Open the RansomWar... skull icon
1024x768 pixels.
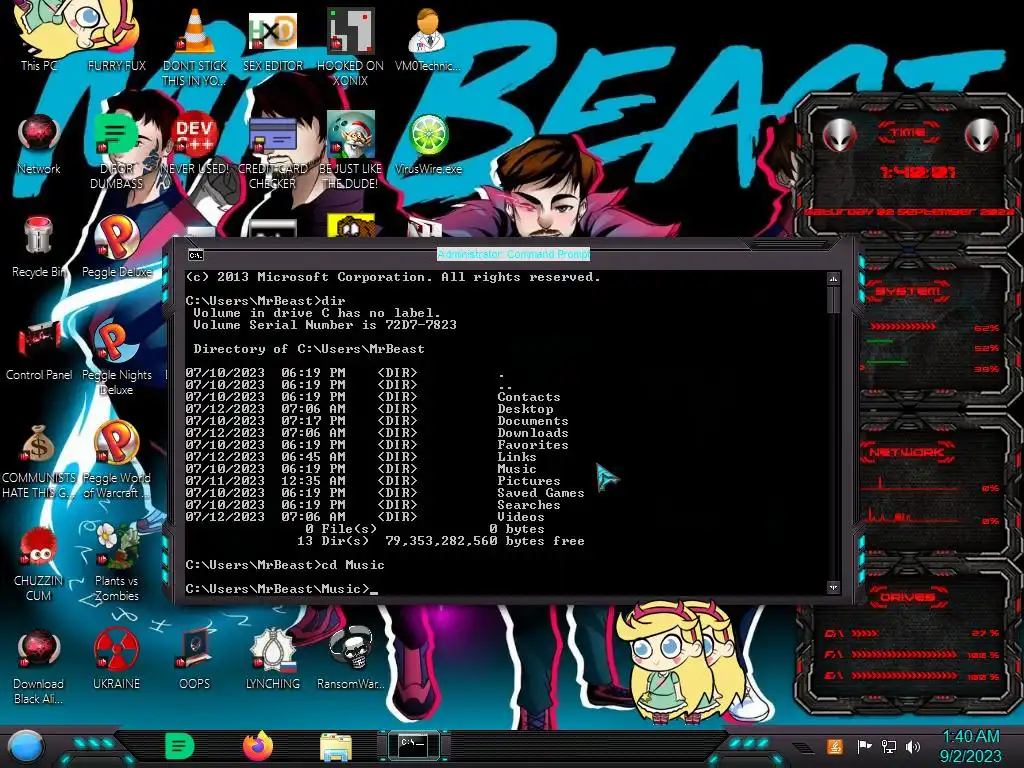[x=350, y=660]
